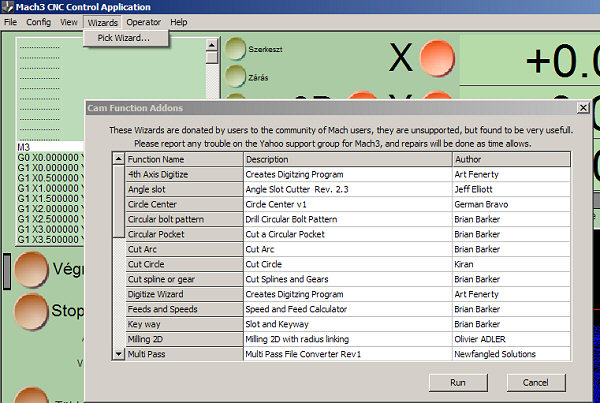600x403 pixels.
Task: Click the 'G1 X1.000000' G-code line
Action: click(50, 188)
